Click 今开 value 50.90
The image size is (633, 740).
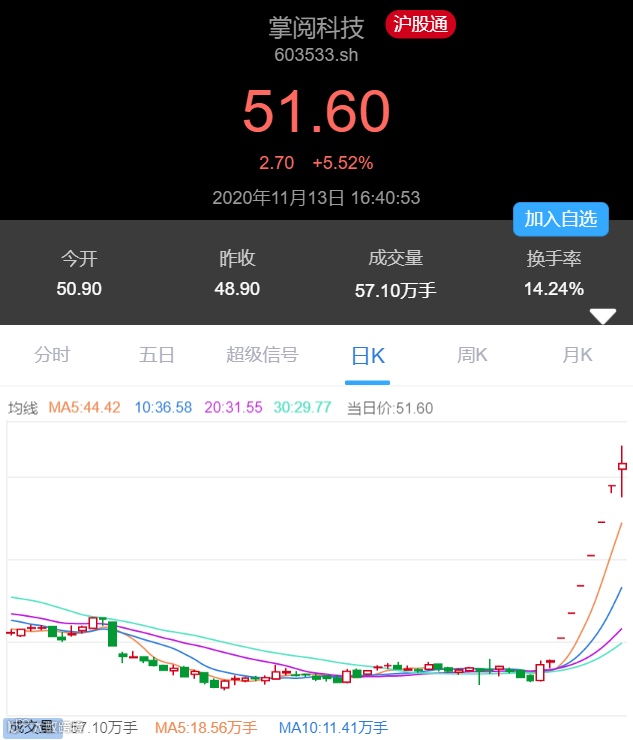pos(79,289)
